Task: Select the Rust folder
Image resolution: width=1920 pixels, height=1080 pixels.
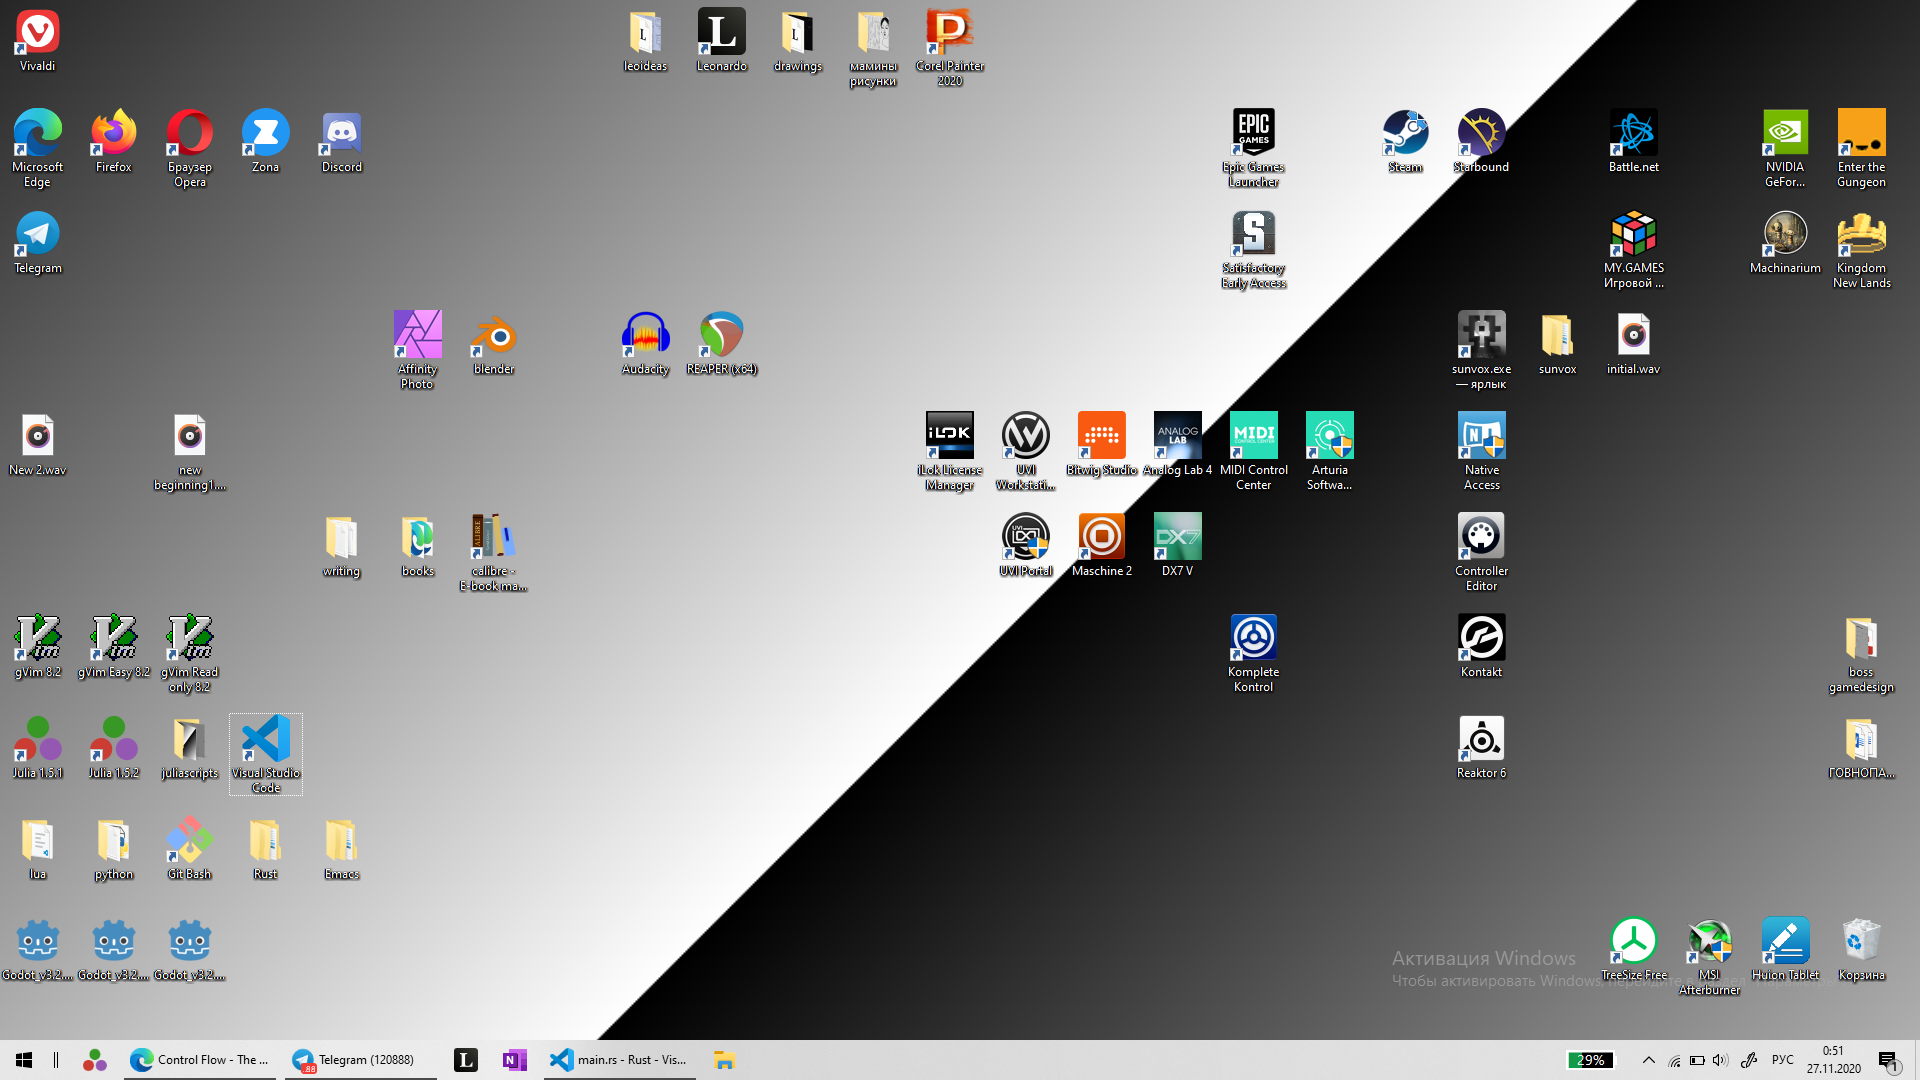Action: [266, 848]
